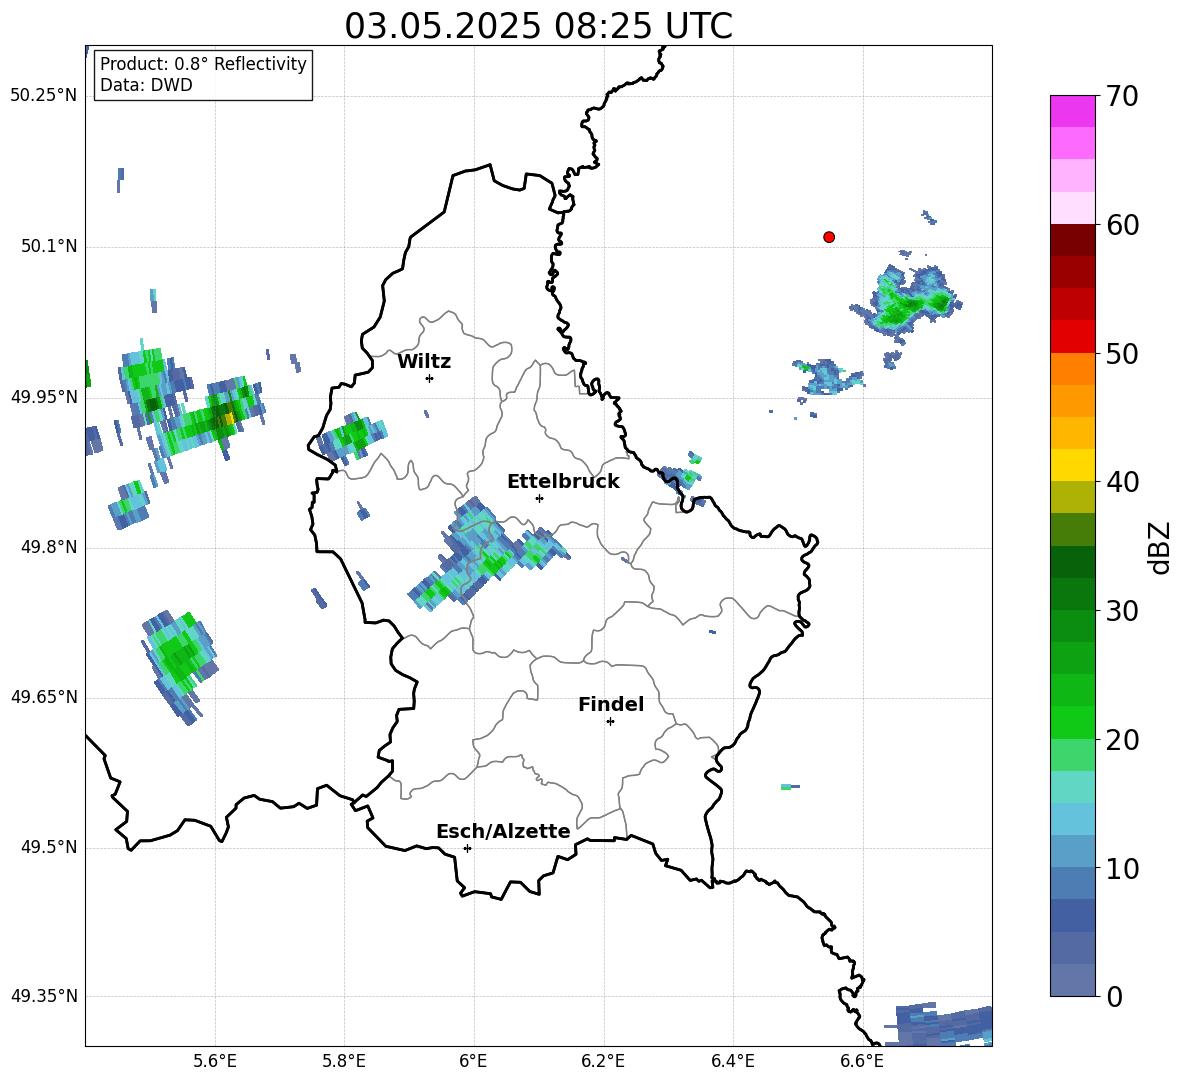Click the Esch/Alzette station cross marker

(467, 848)
